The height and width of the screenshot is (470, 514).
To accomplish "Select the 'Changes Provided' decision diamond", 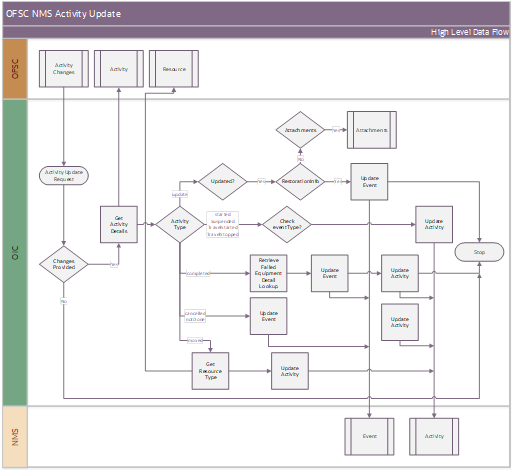I will pos(64,264).
